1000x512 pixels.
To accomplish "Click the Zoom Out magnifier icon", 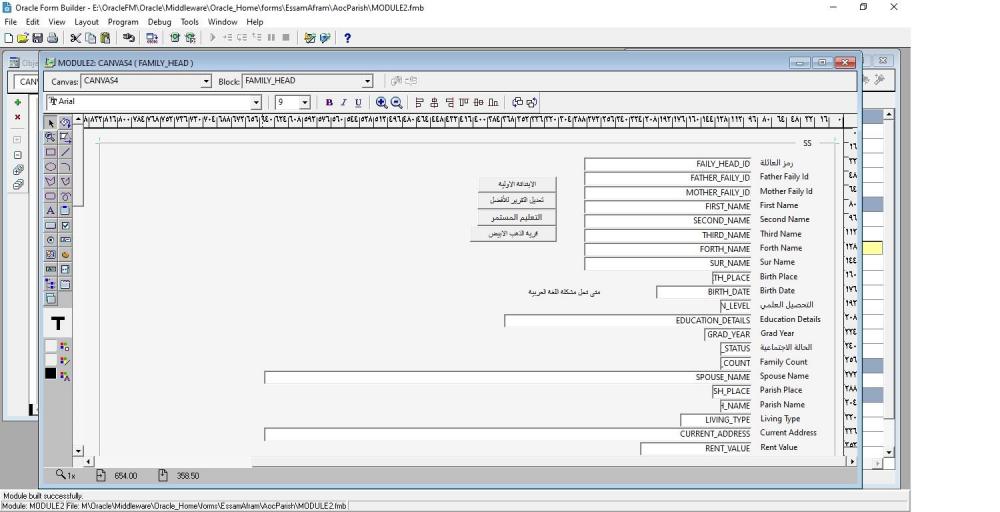I will pos(396,102).
